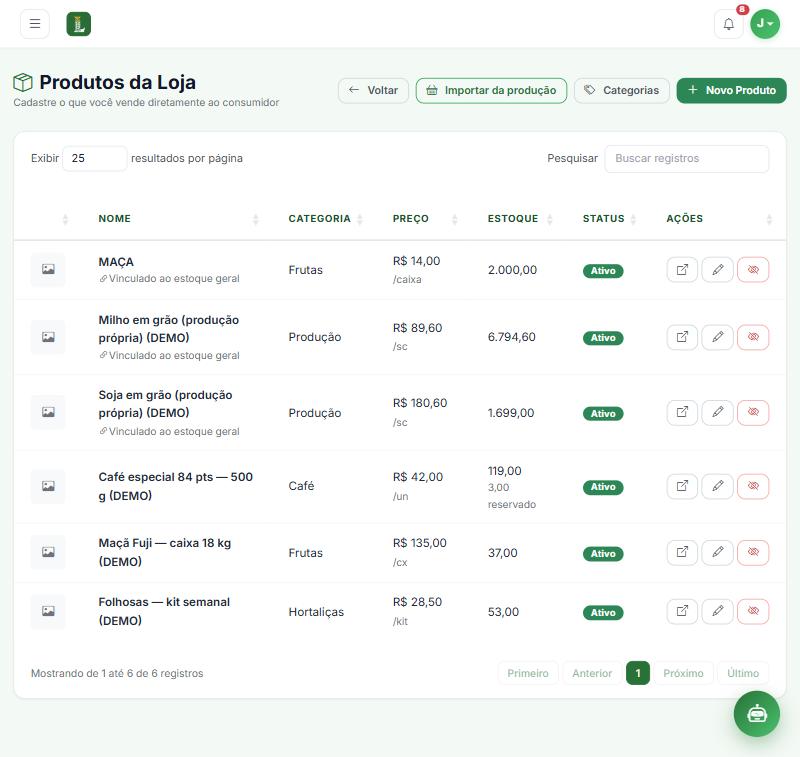The height and width of the screenshot is (757, 800).
Task: Open external view for MAÇA
Action: coord(682,269)
